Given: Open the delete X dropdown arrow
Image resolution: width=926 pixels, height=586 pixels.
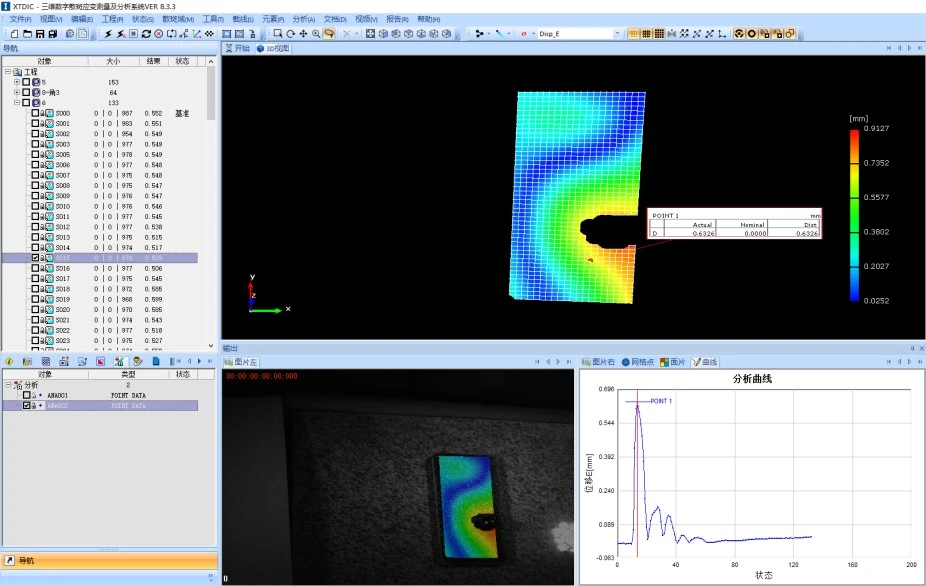Looking at the screenshot, I should (357, 34).
